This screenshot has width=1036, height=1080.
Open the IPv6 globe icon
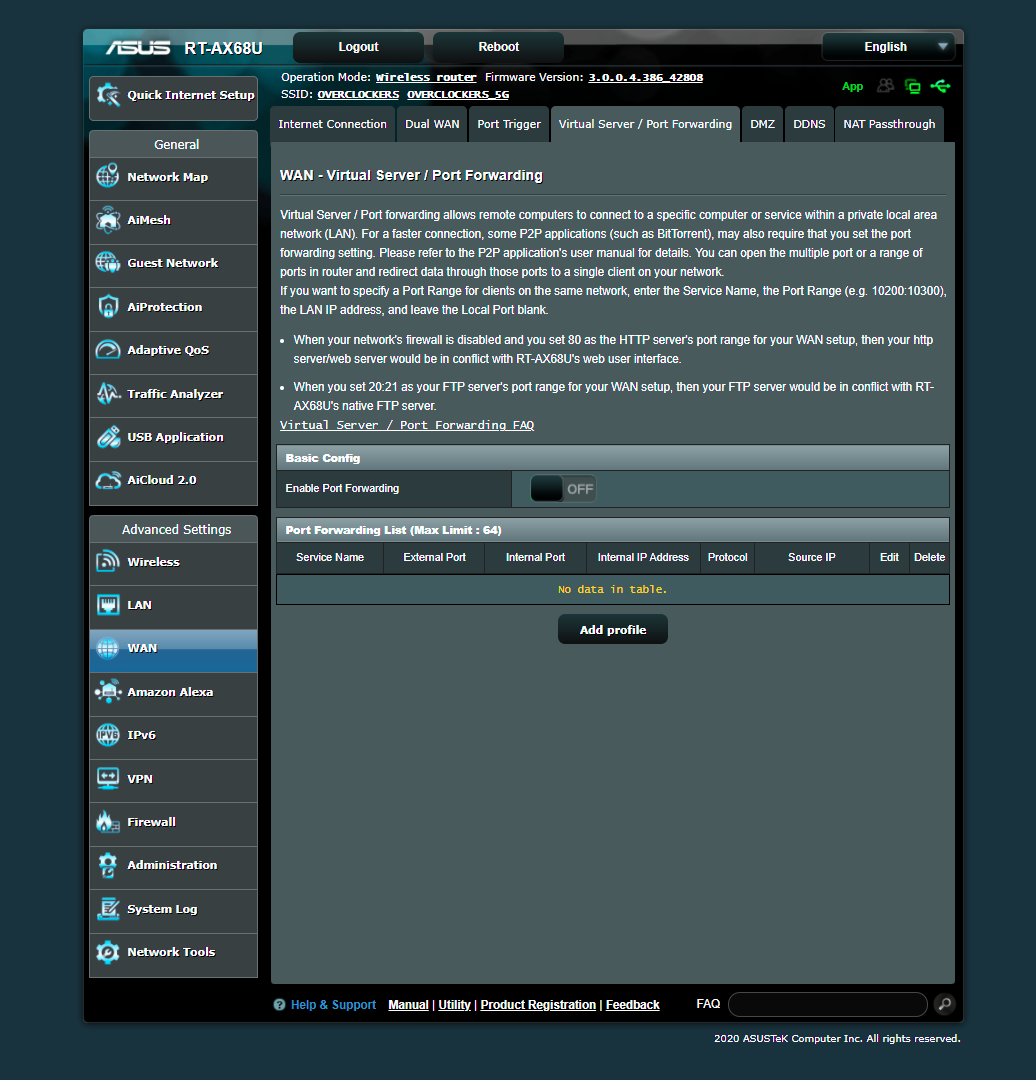107,735
